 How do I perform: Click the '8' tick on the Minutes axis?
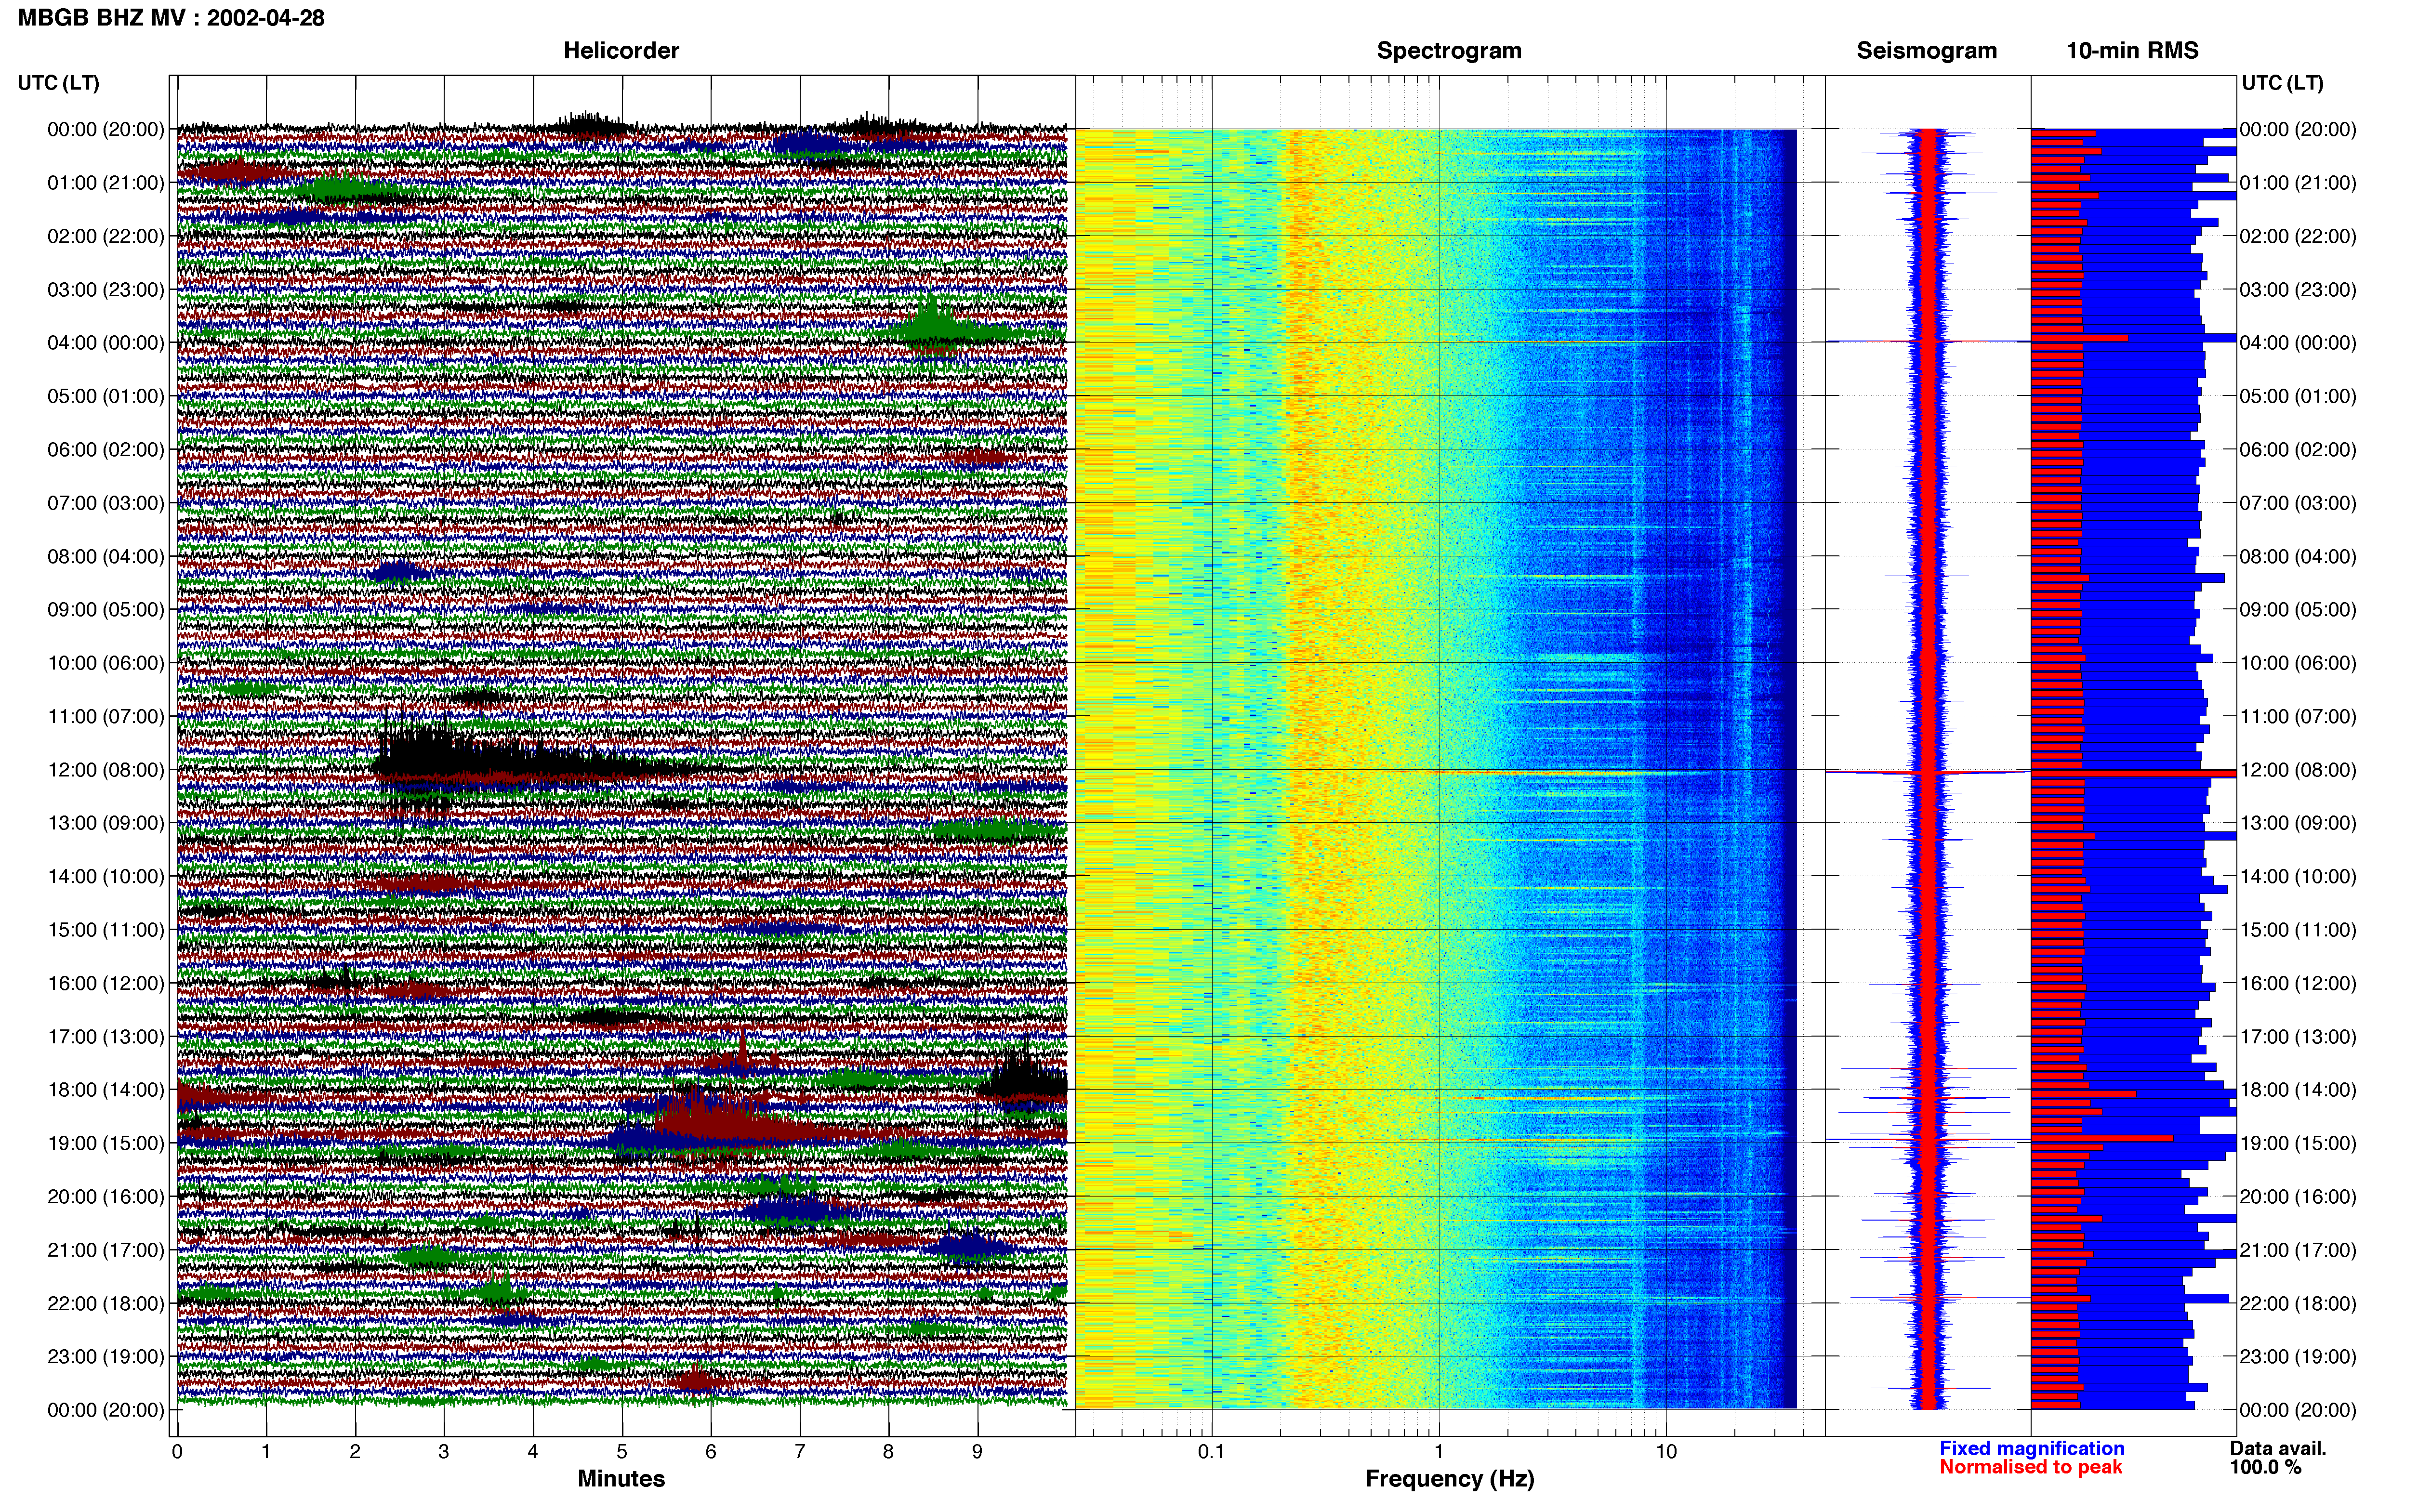point(888,1452)
